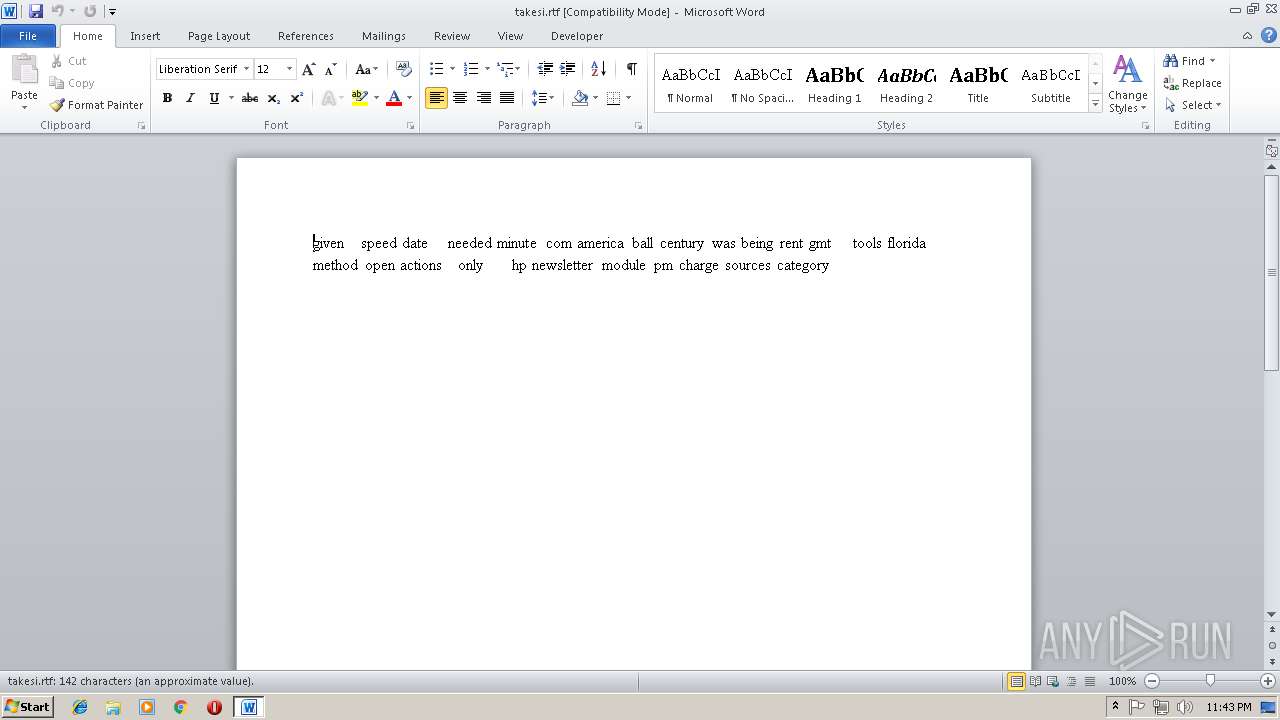Click the Decrease Indent icon
The width and height of the screenshot is (1280, 720).
(545, 69)
